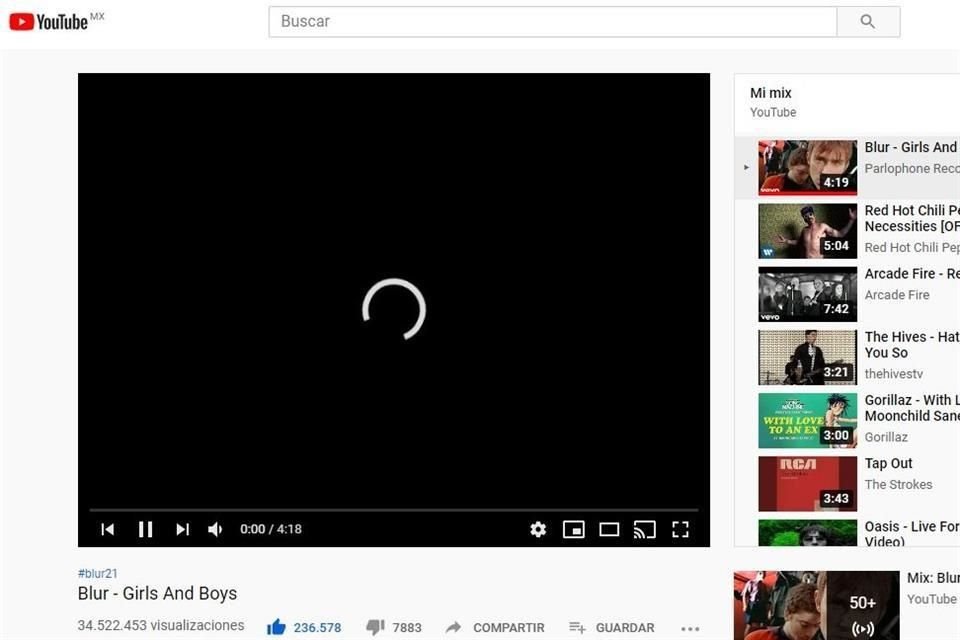Open the player settings gear
Screen dimensions: 960x640
pyautogui.click(x=538, y=529)
